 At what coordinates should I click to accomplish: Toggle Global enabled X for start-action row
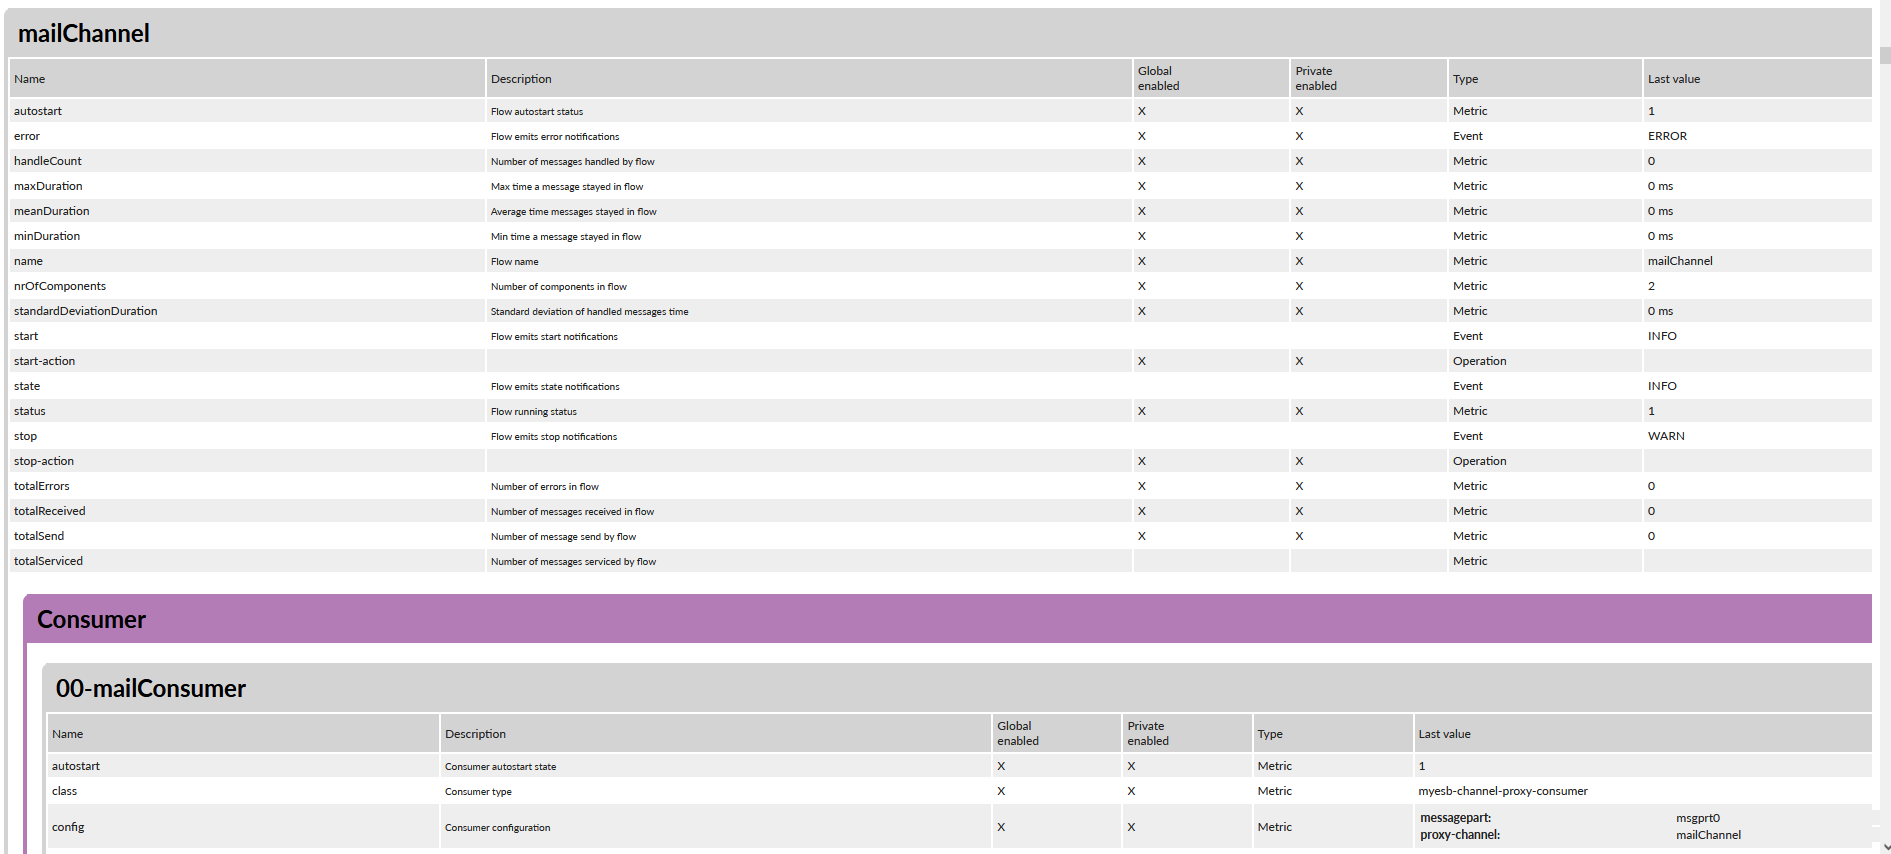(1142, 361)
